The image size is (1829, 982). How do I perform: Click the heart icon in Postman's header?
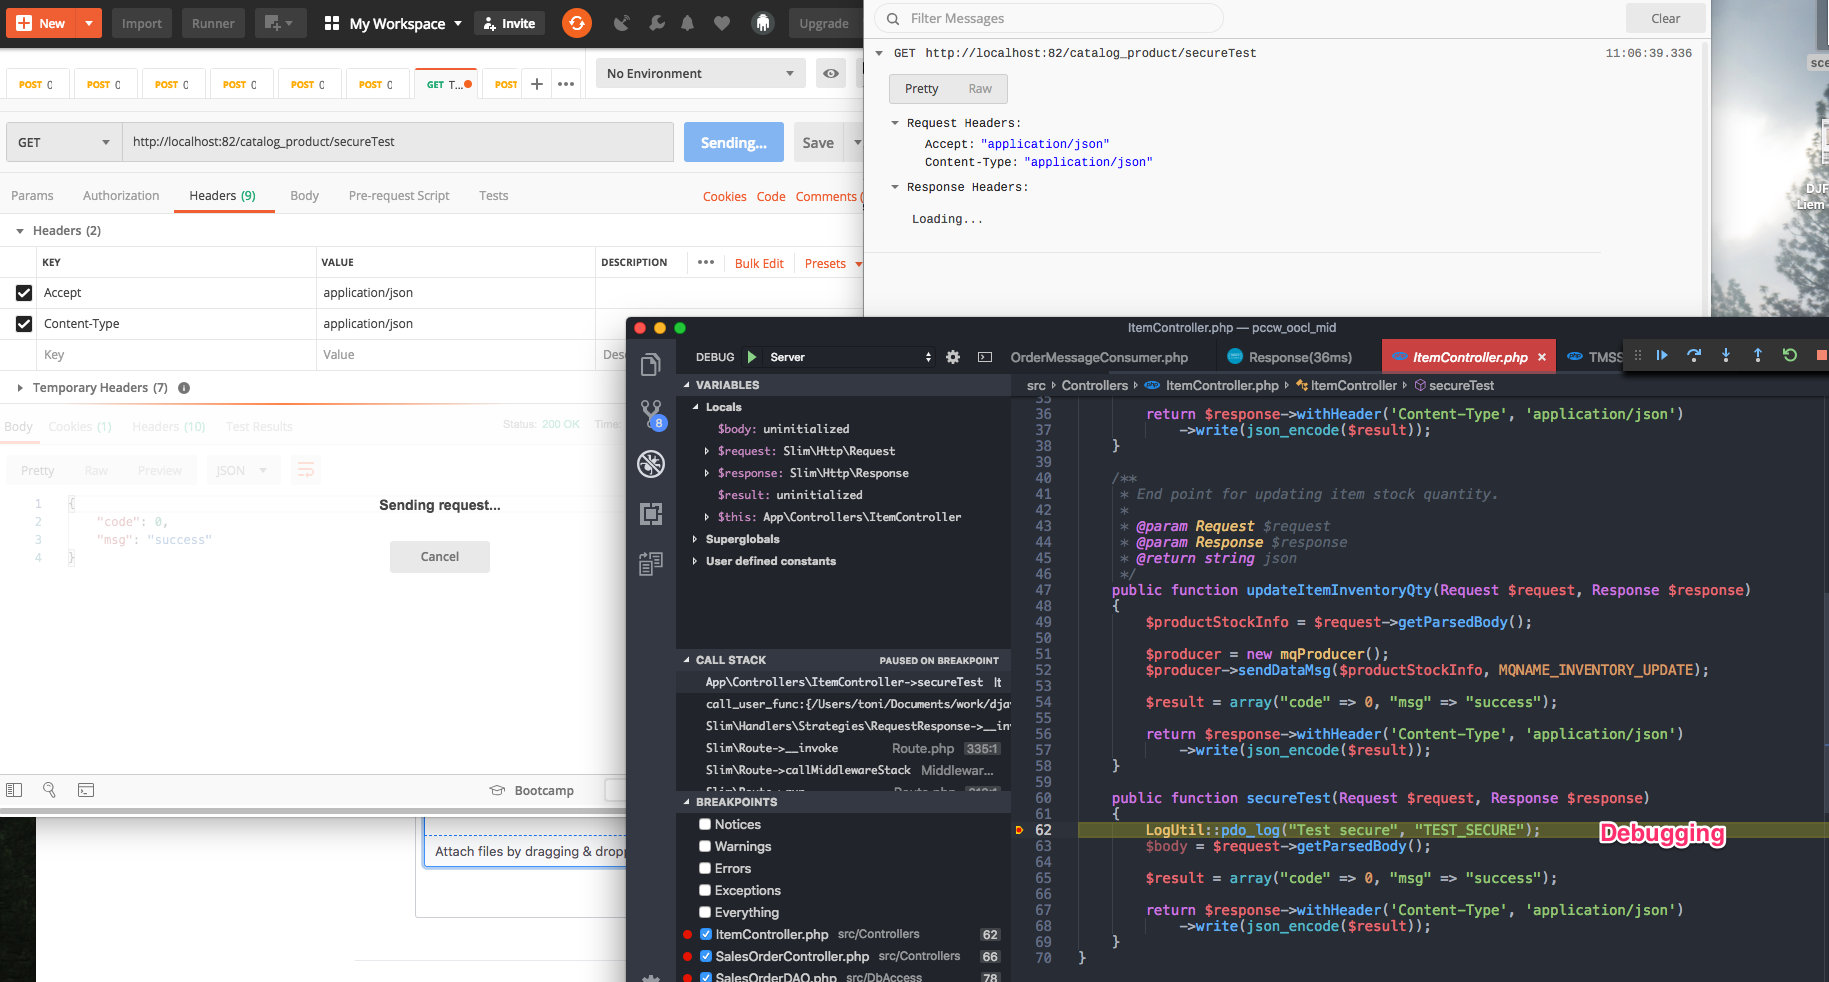click(722, 22)
